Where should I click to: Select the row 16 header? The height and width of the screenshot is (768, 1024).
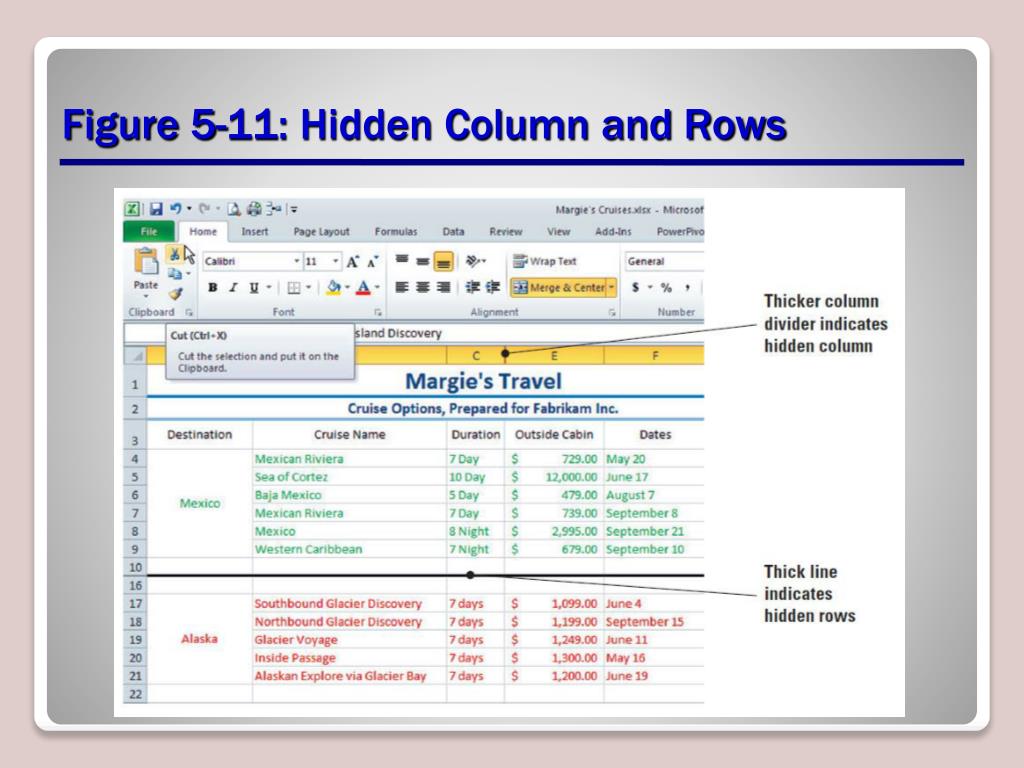pos(135,586)
